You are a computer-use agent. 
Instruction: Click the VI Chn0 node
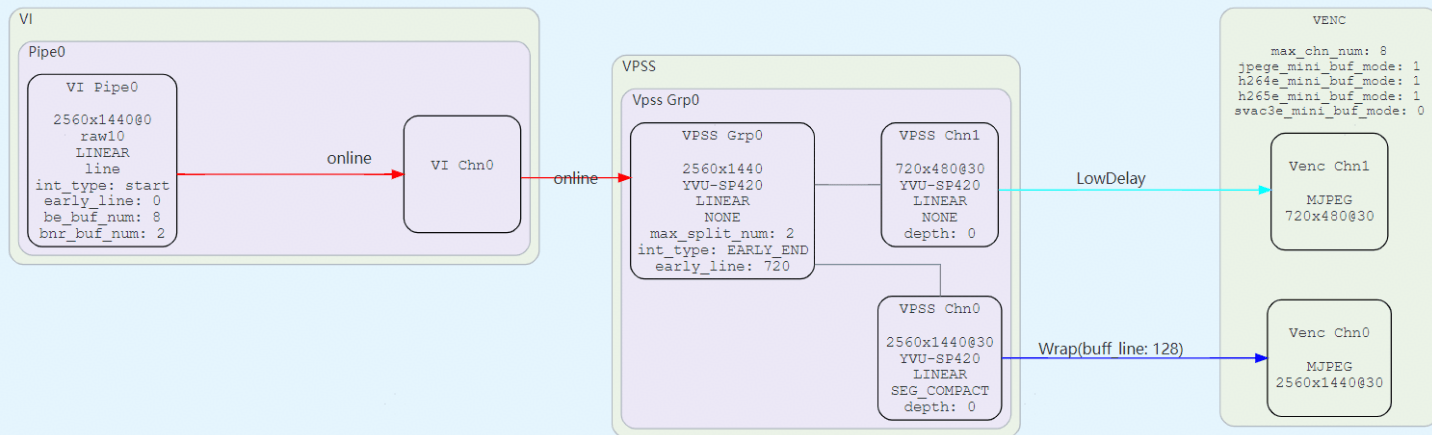(462, 174)
